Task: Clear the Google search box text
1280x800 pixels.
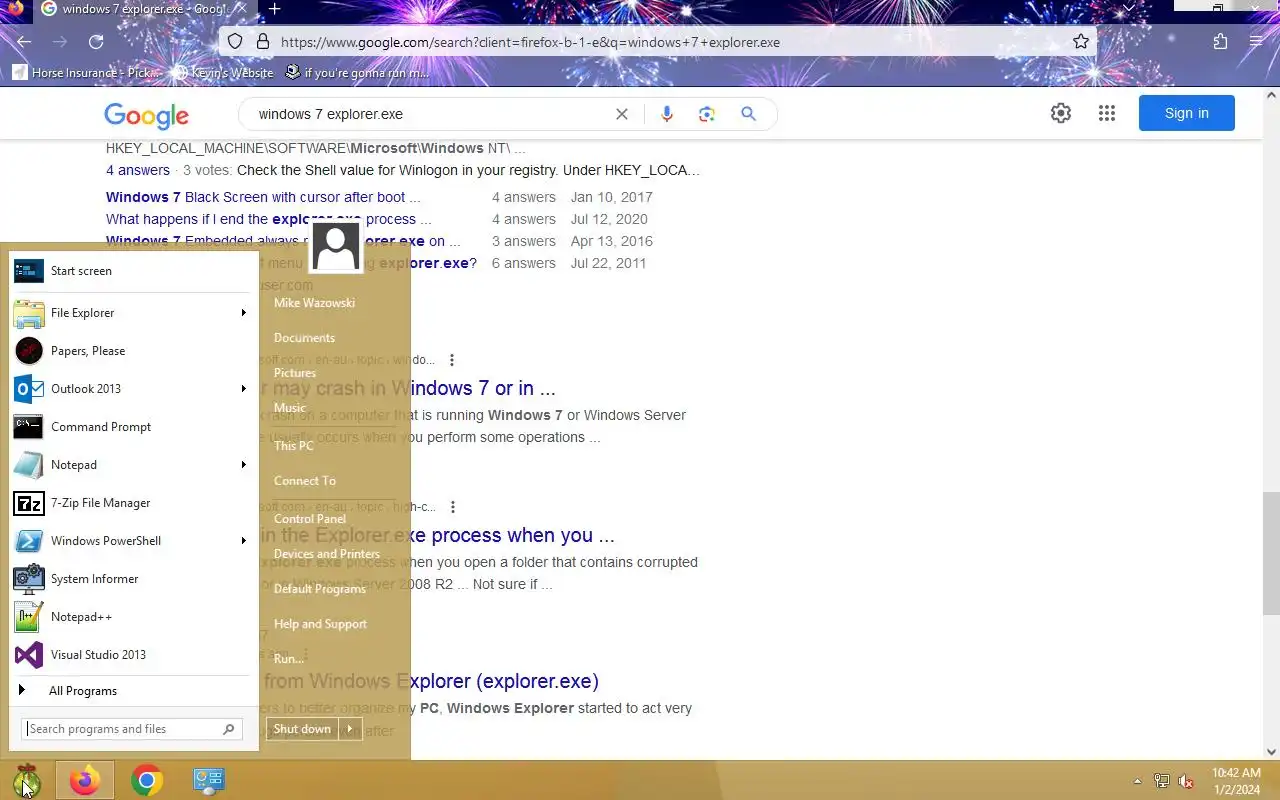Action: [x=622, y=114]
